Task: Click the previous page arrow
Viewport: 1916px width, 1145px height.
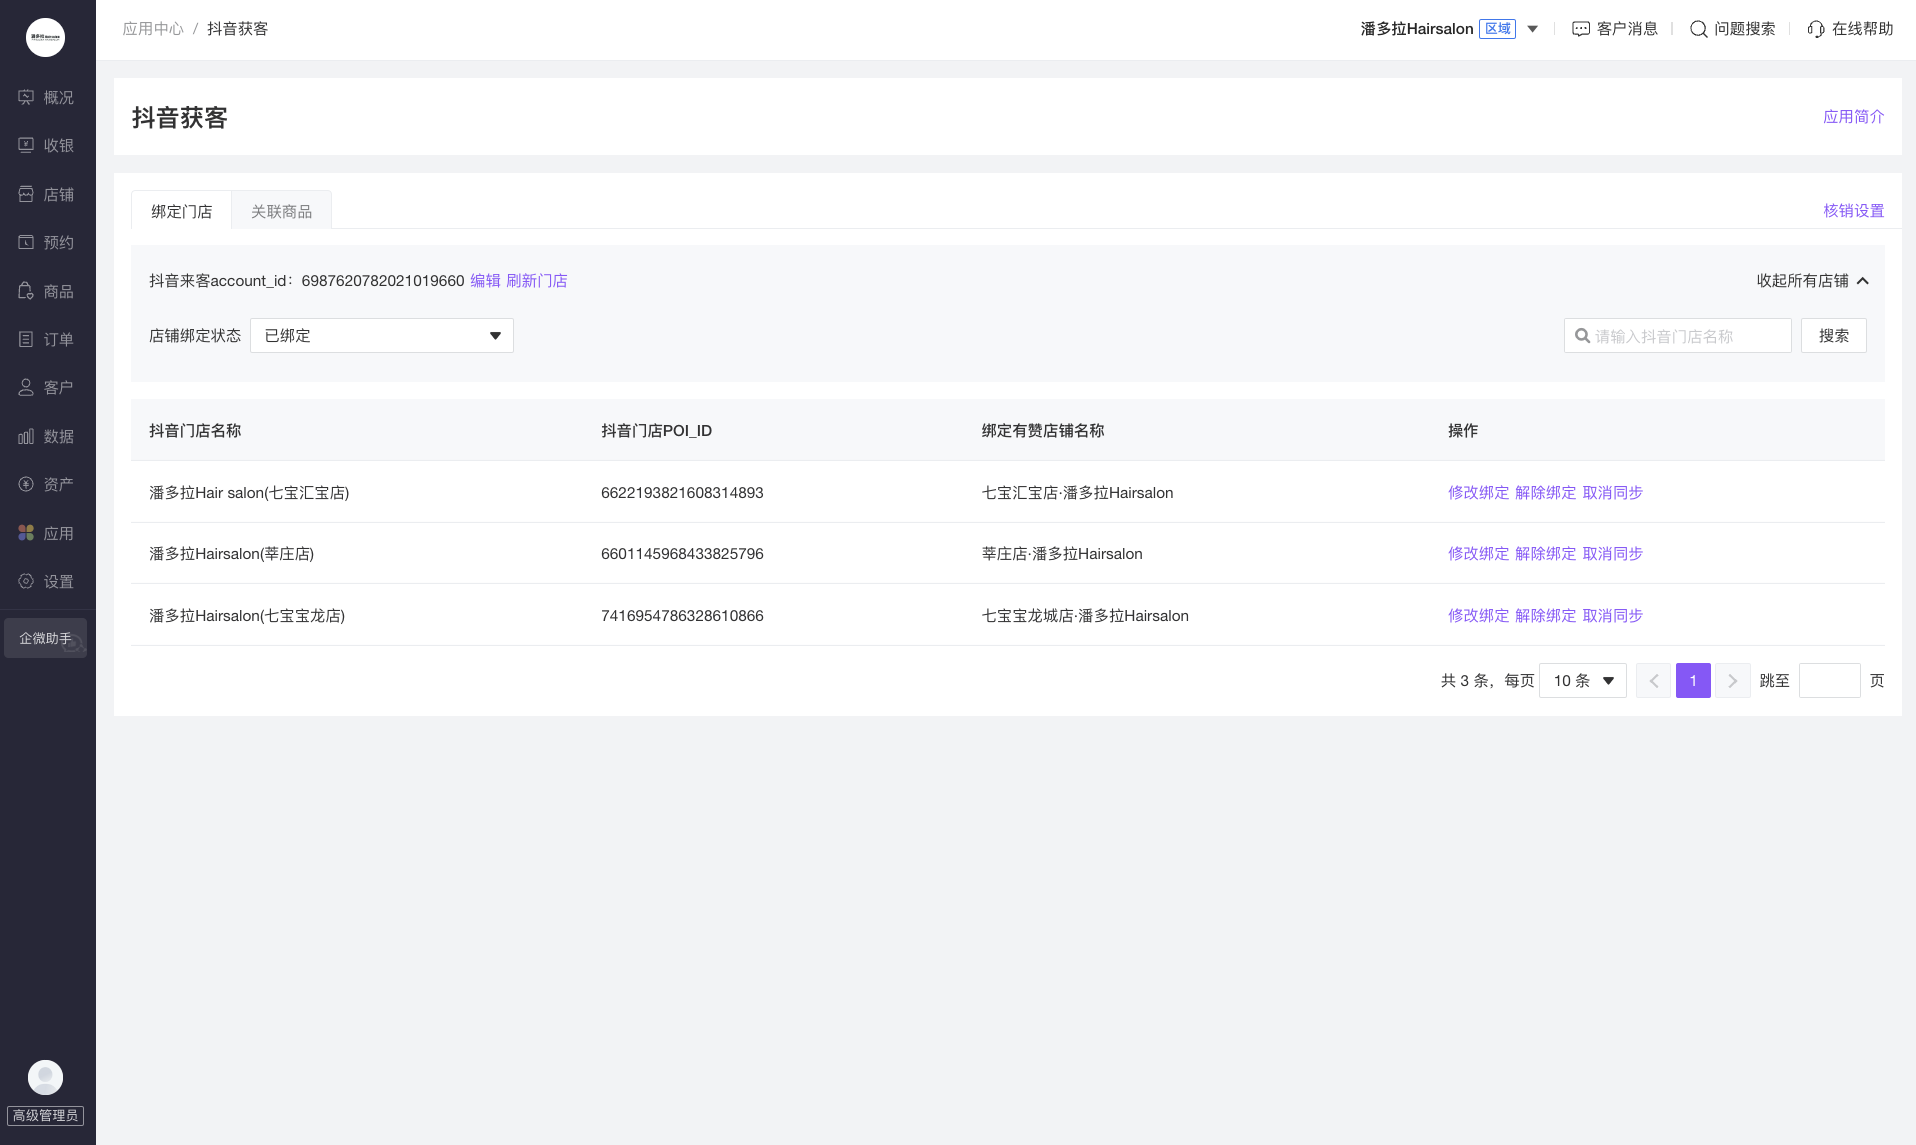Action: (x=1653, y=681)
